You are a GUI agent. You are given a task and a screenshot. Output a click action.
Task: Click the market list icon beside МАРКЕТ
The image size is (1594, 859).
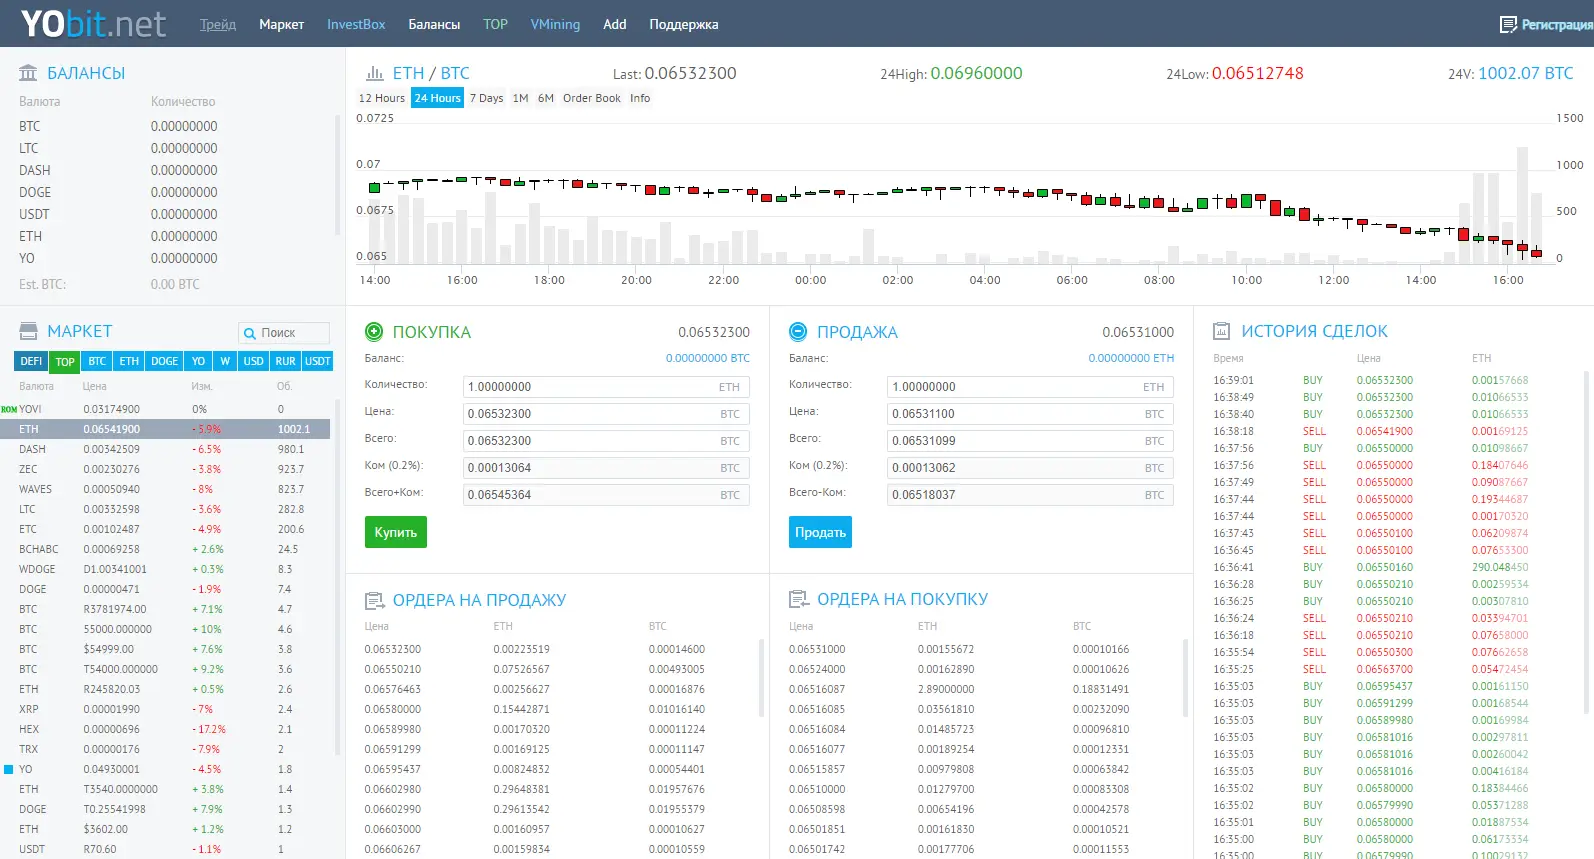[28, 331]
